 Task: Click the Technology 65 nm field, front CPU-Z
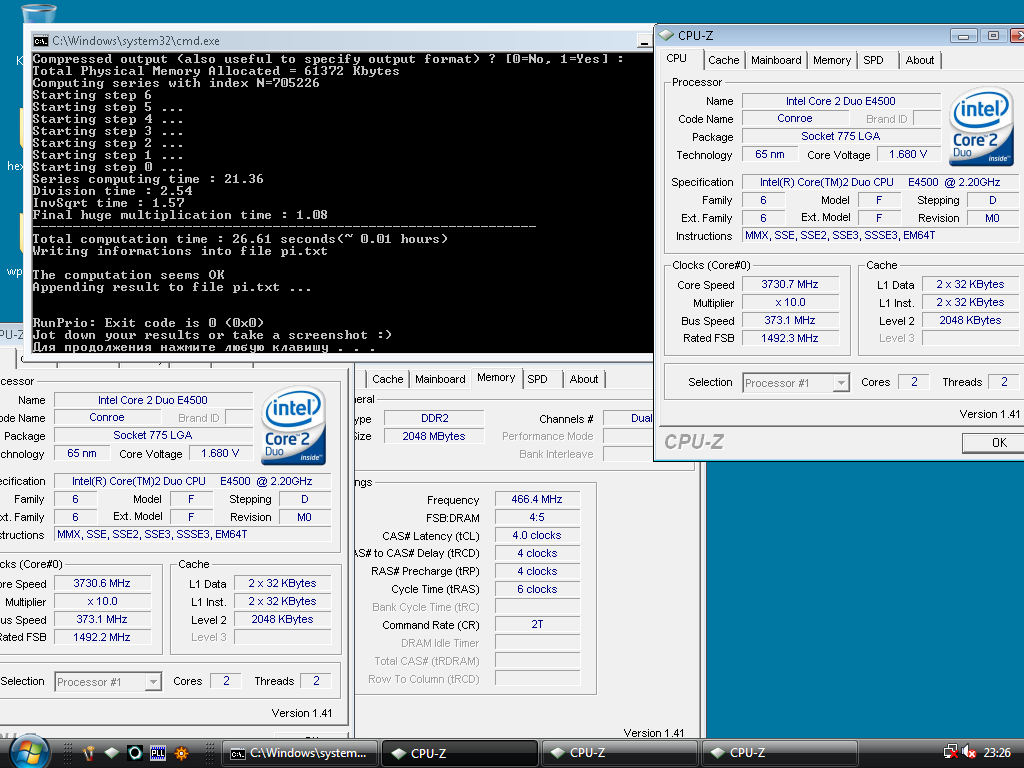pos(771,155)
